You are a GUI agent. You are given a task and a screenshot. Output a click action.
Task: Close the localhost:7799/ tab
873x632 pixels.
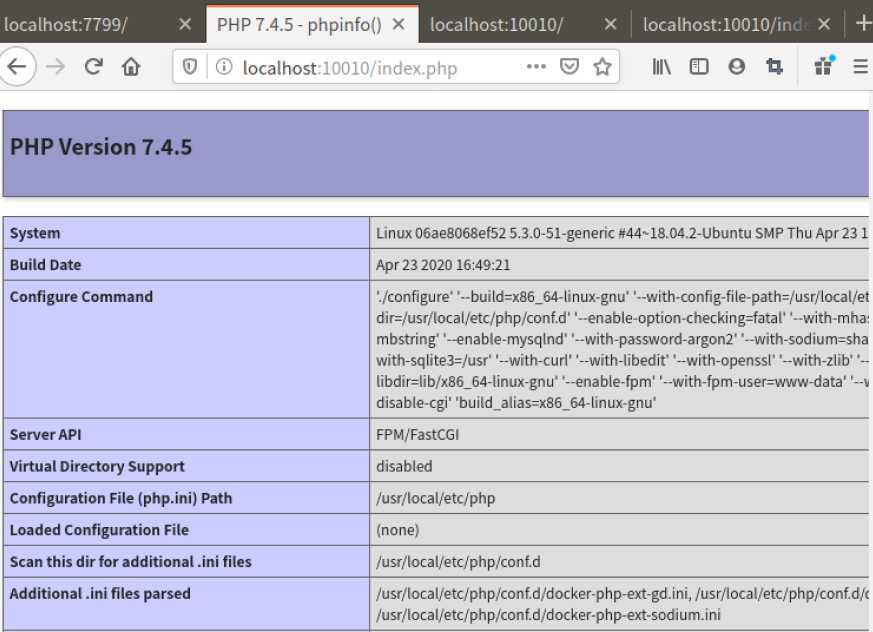click(185, 24)
